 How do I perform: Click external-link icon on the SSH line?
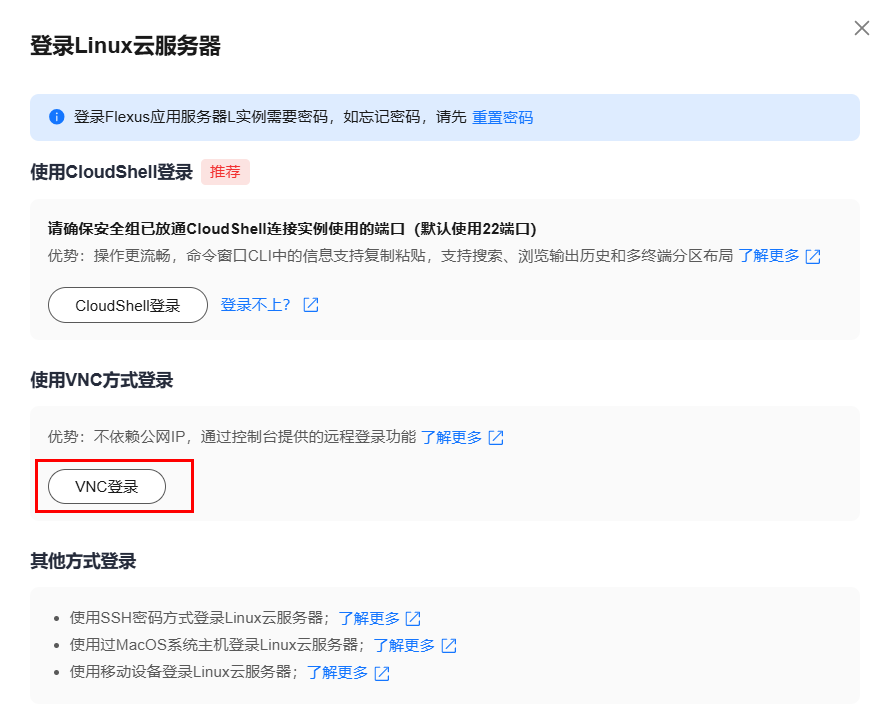[413, 619]
